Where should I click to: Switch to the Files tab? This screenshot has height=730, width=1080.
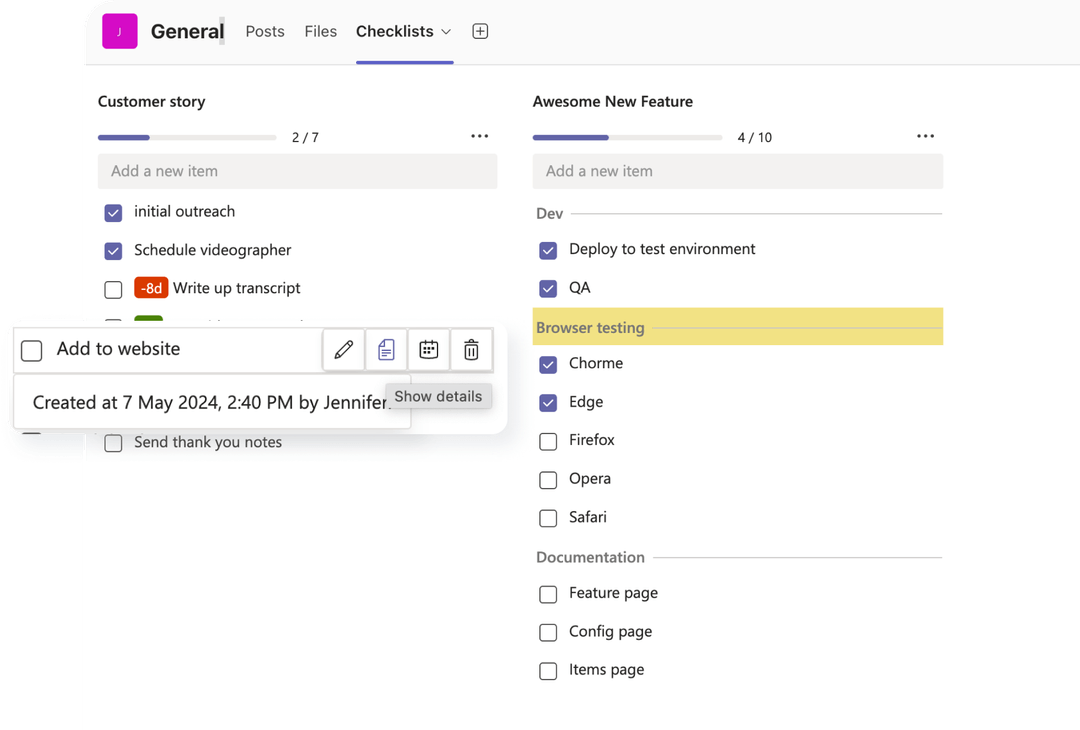click(x=320, y=31)
